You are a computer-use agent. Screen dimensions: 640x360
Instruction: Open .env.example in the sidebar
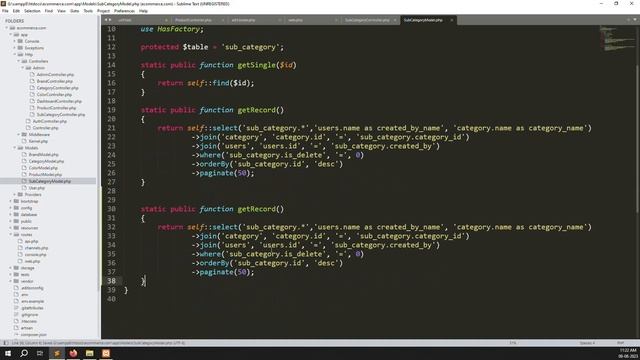(32, 301)
